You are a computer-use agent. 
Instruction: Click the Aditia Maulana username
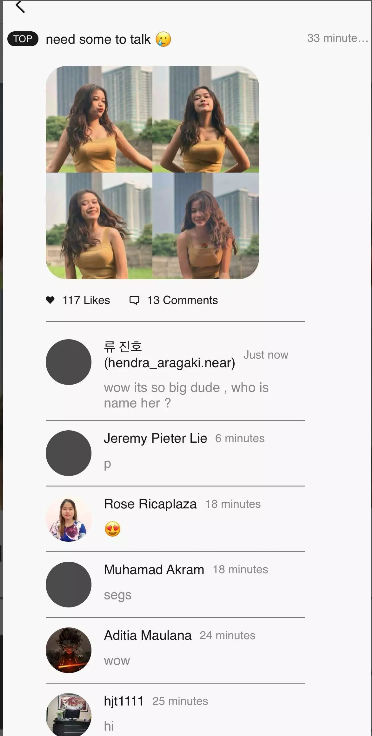pos(148,636)
